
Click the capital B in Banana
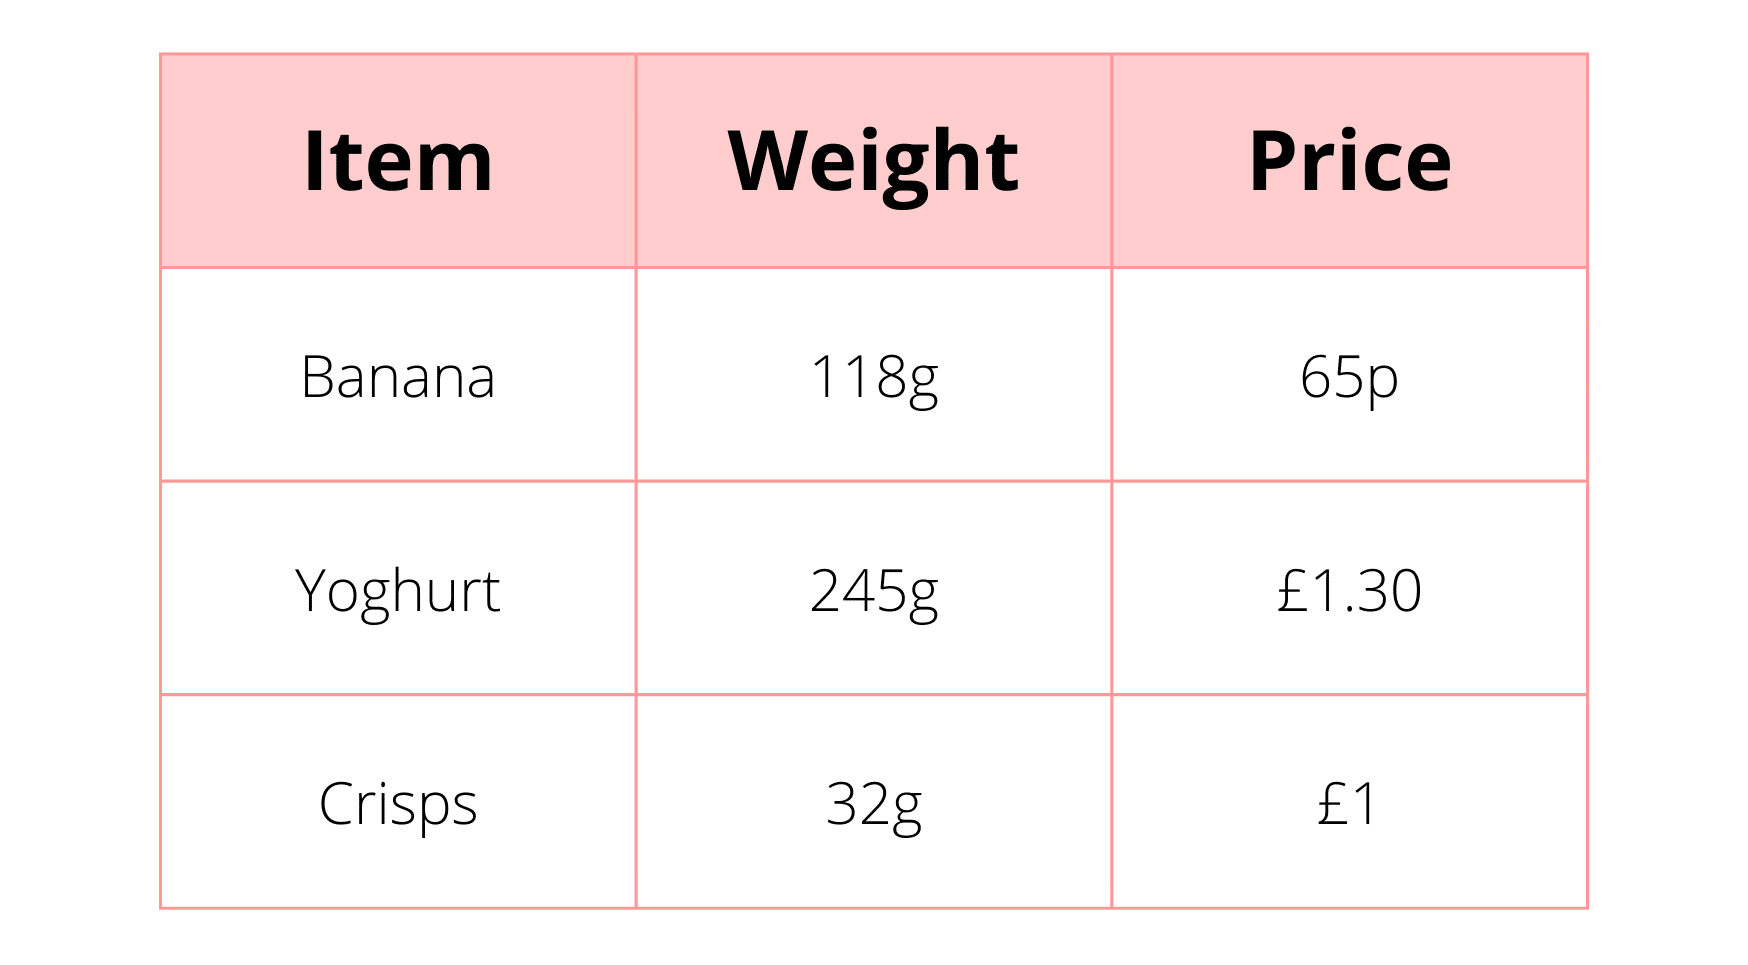point(317,377)
